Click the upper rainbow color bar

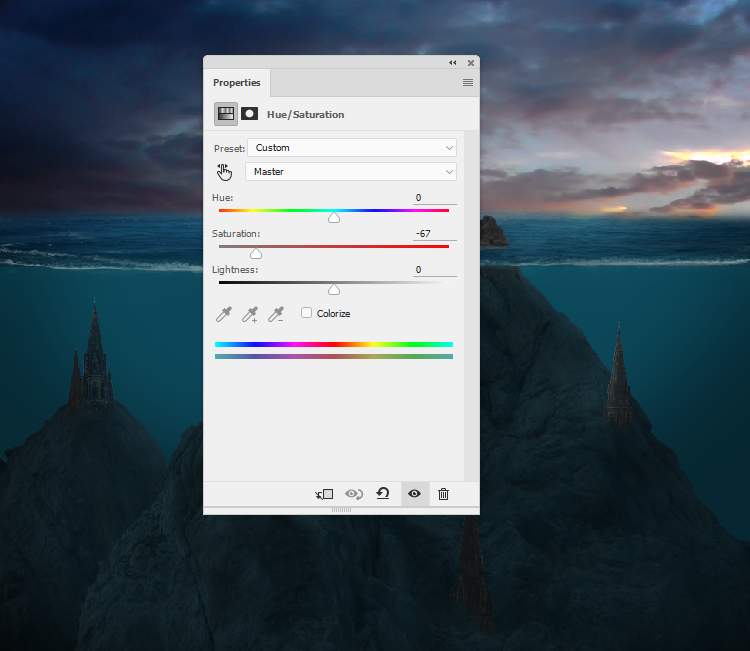(x=334, y=344)
